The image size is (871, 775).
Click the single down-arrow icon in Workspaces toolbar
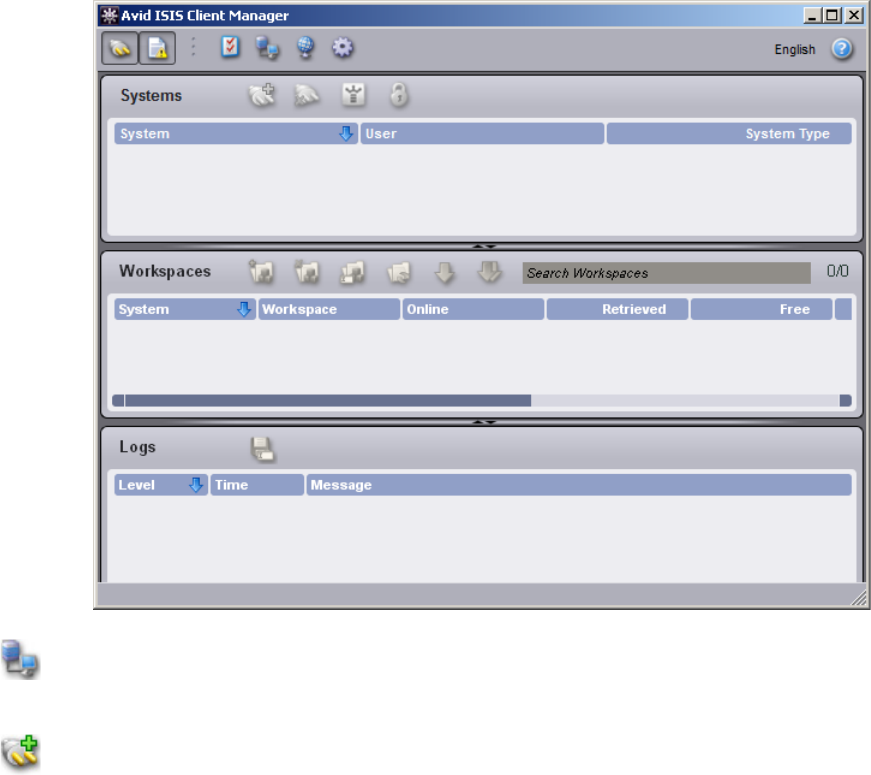click(444, 272)
